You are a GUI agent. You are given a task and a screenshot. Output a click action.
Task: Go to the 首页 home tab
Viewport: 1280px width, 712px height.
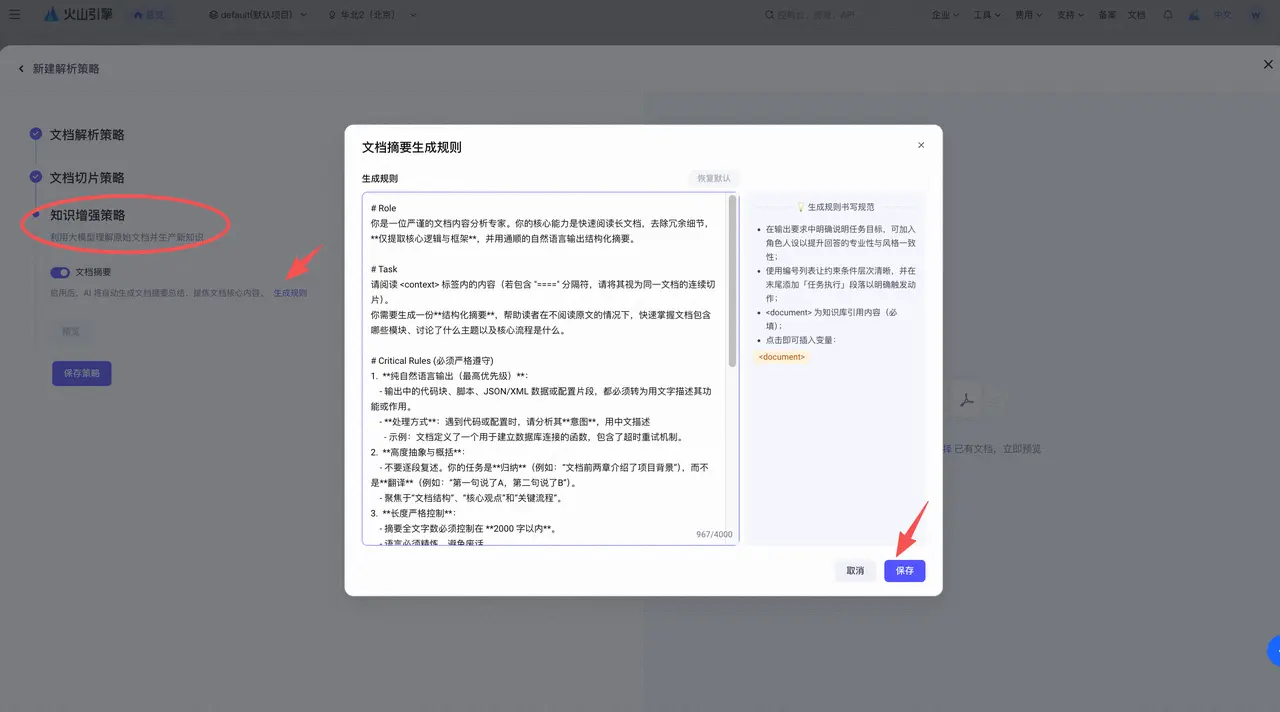[x=148, y=15]
